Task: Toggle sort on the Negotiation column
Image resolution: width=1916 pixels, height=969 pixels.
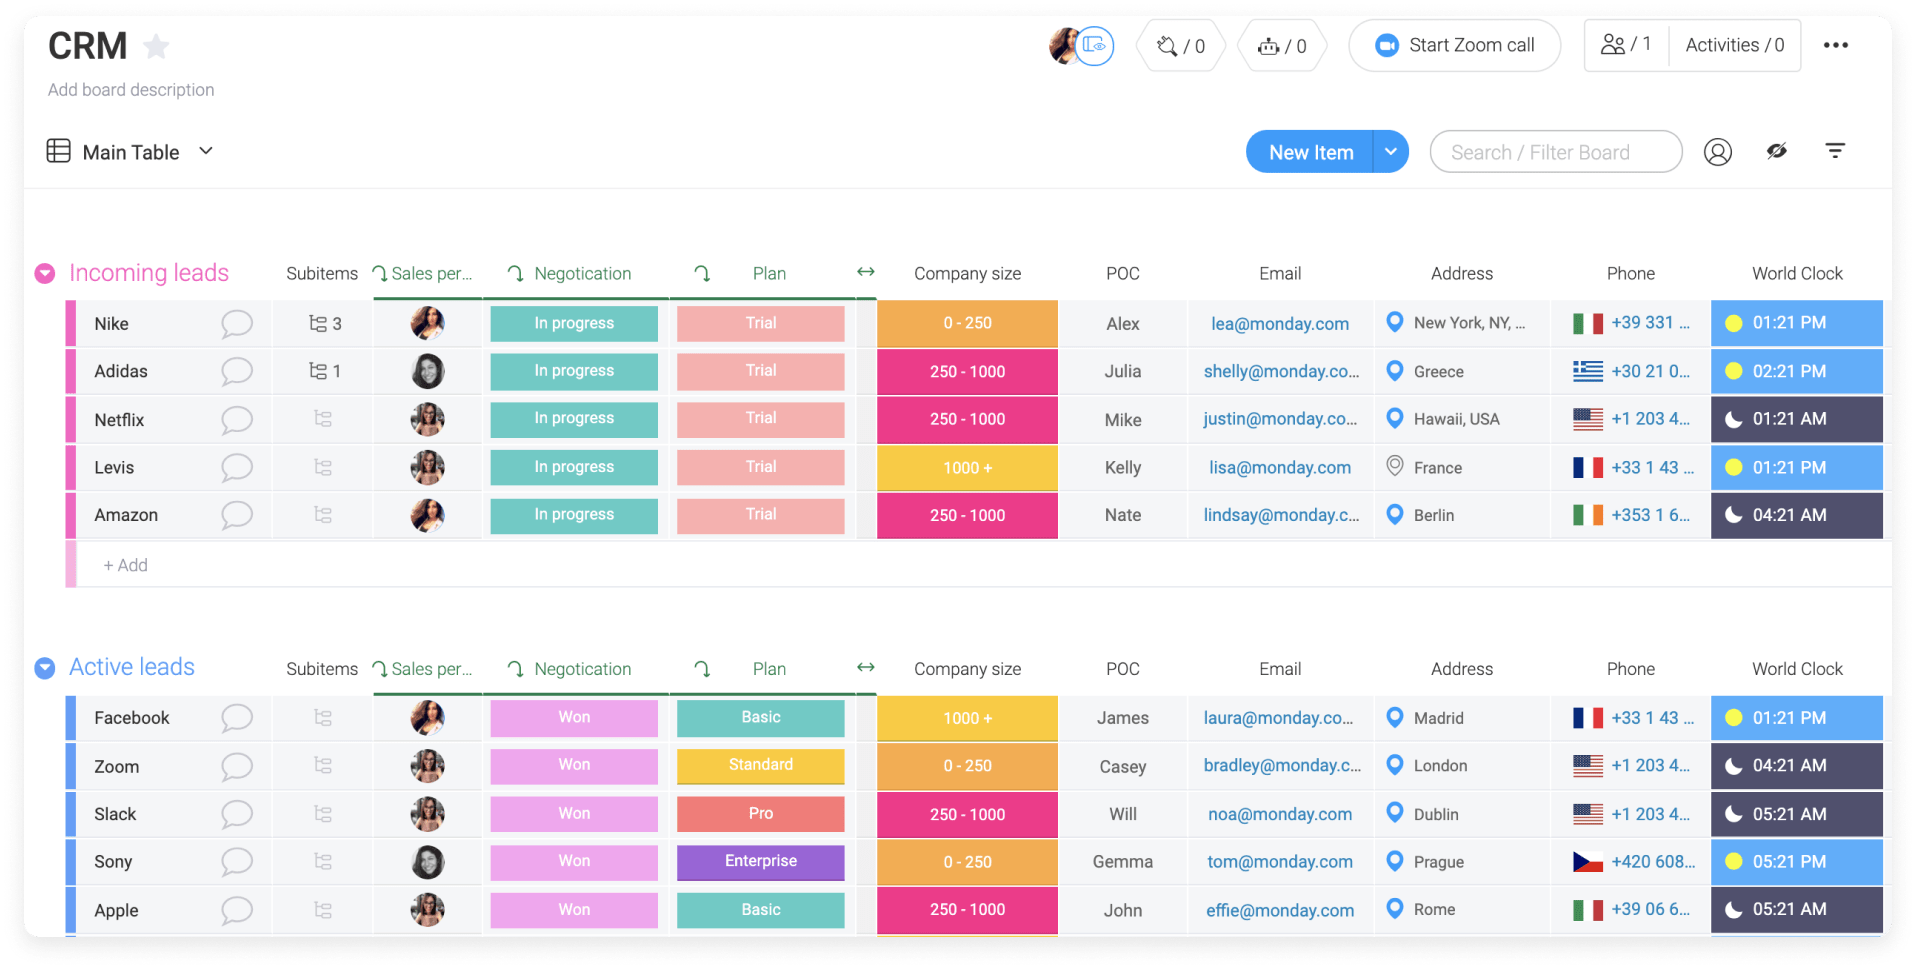Action: tap(514, 273)
